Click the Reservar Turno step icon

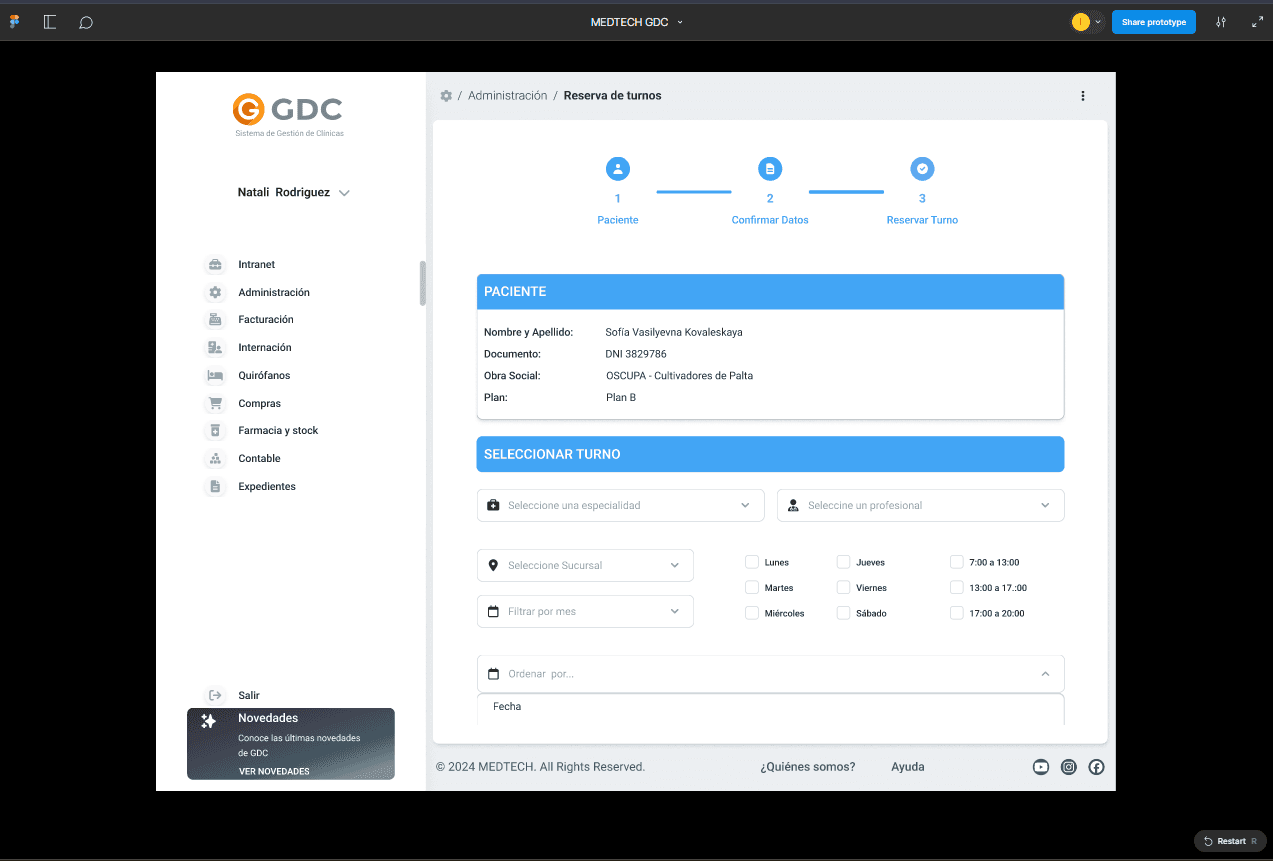(x=922, y=169)
